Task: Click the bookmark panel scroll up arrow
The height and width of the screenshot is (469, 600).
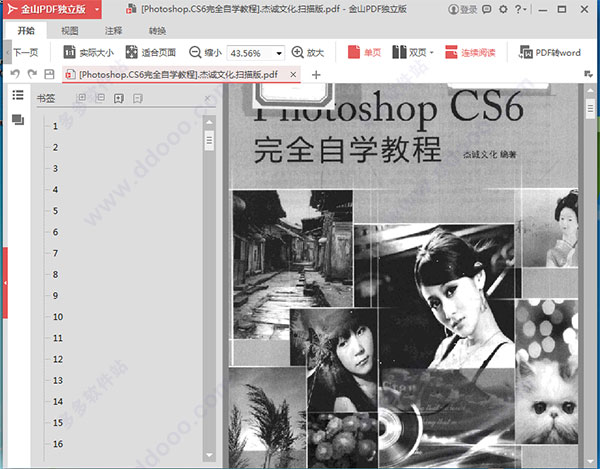Action: point(209,122)
